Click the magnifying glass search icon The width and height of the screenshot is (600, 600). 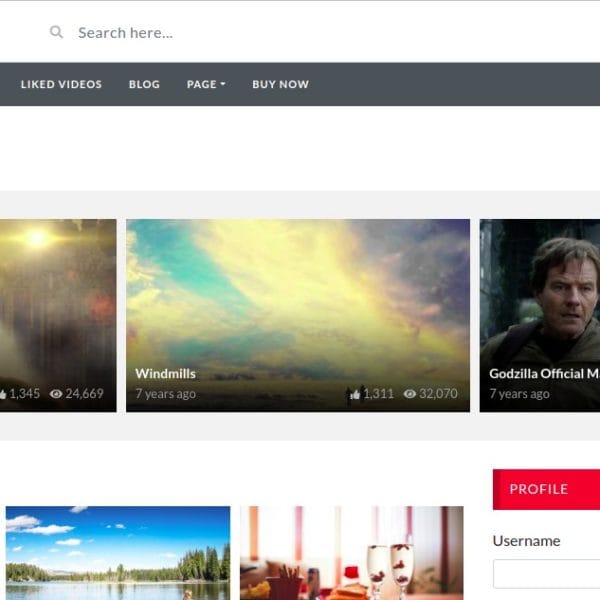tap(57, 32)
